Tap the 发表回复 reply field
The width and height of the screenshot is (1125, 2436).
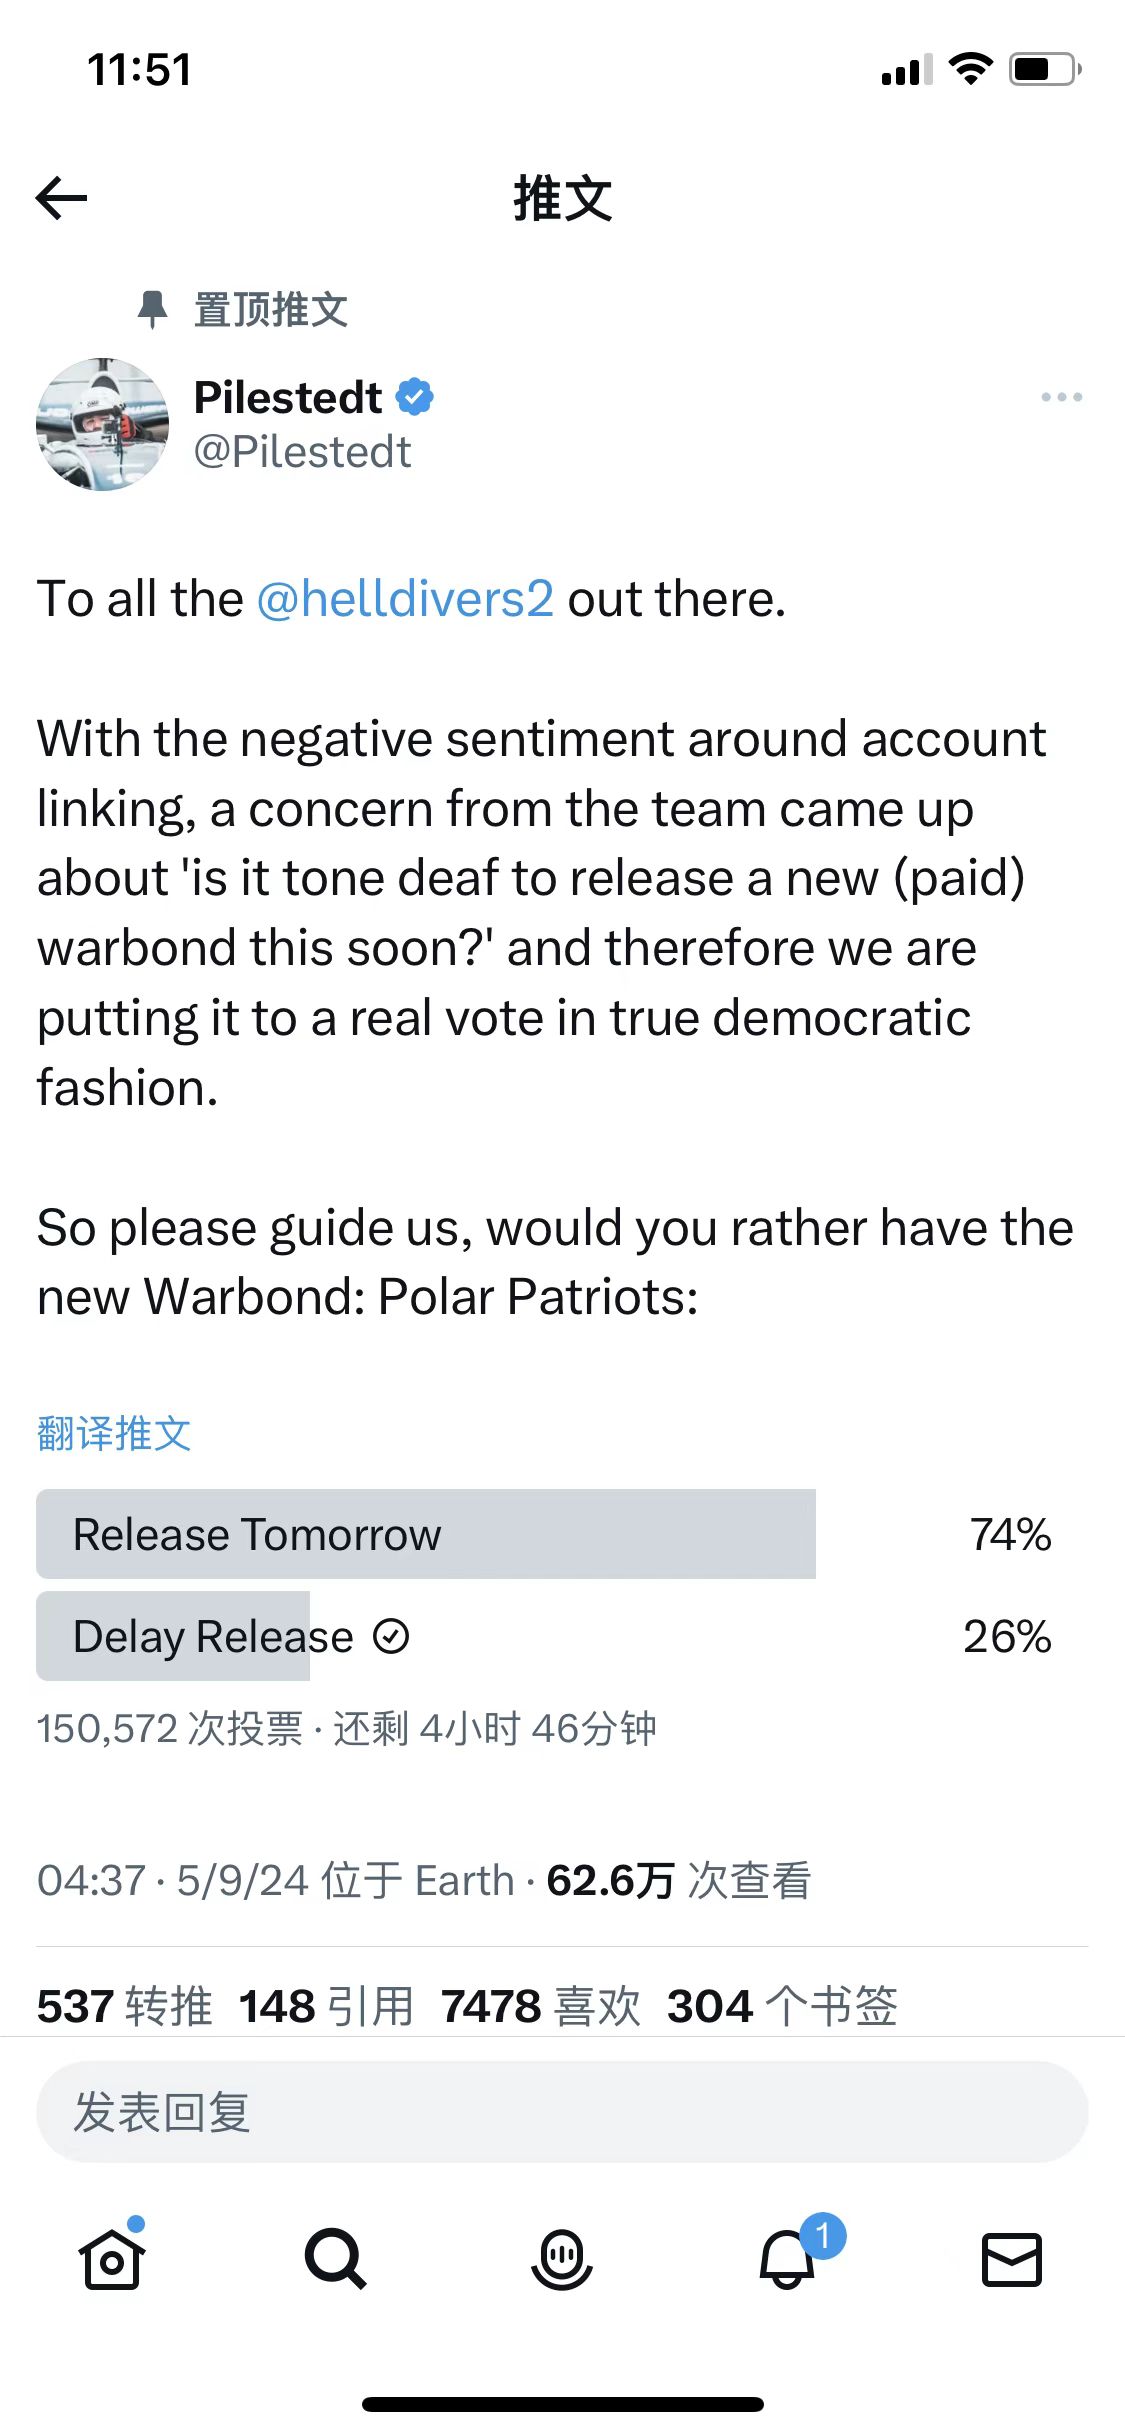pos(562,2112)
